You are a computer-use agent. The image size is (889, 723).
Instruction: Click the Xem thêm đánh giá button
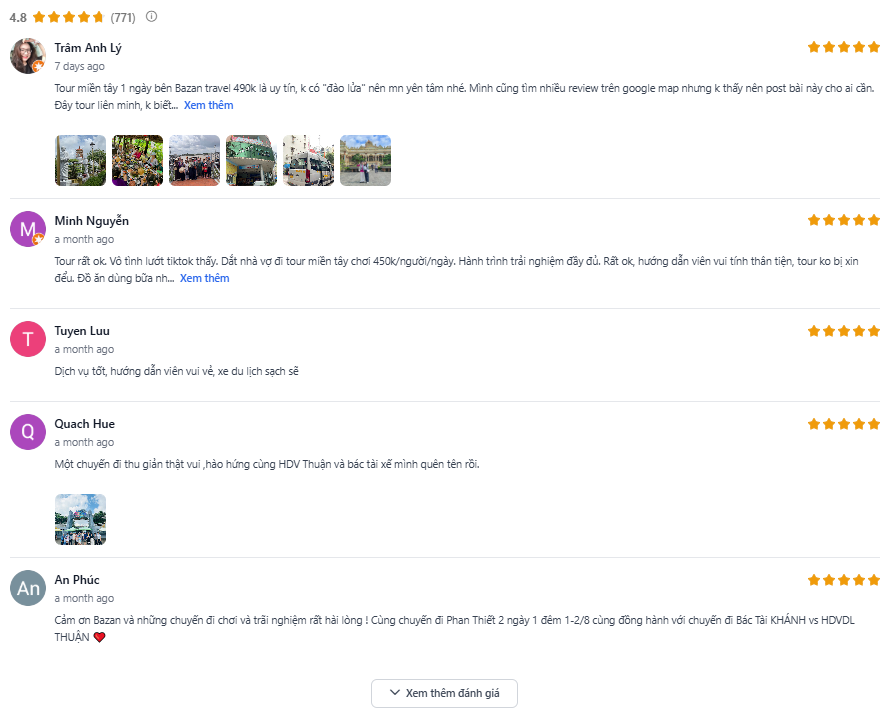click(x=444, y=693)
